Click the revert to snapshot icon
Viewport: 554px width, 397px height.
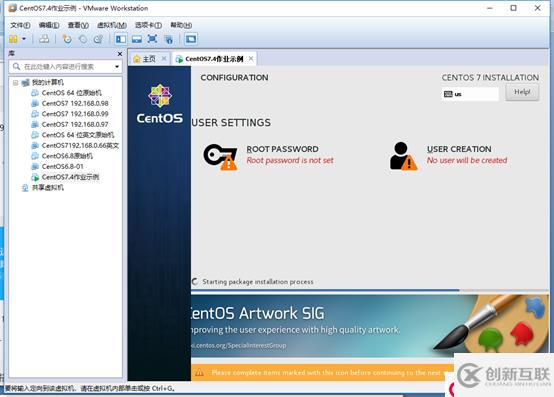(83, 39)
